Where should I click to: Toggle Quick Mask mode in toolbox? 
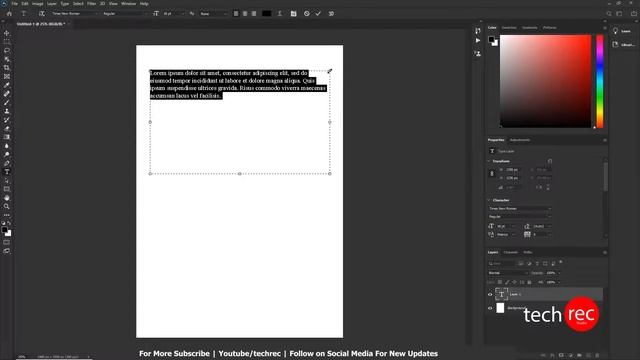(7, 242)
